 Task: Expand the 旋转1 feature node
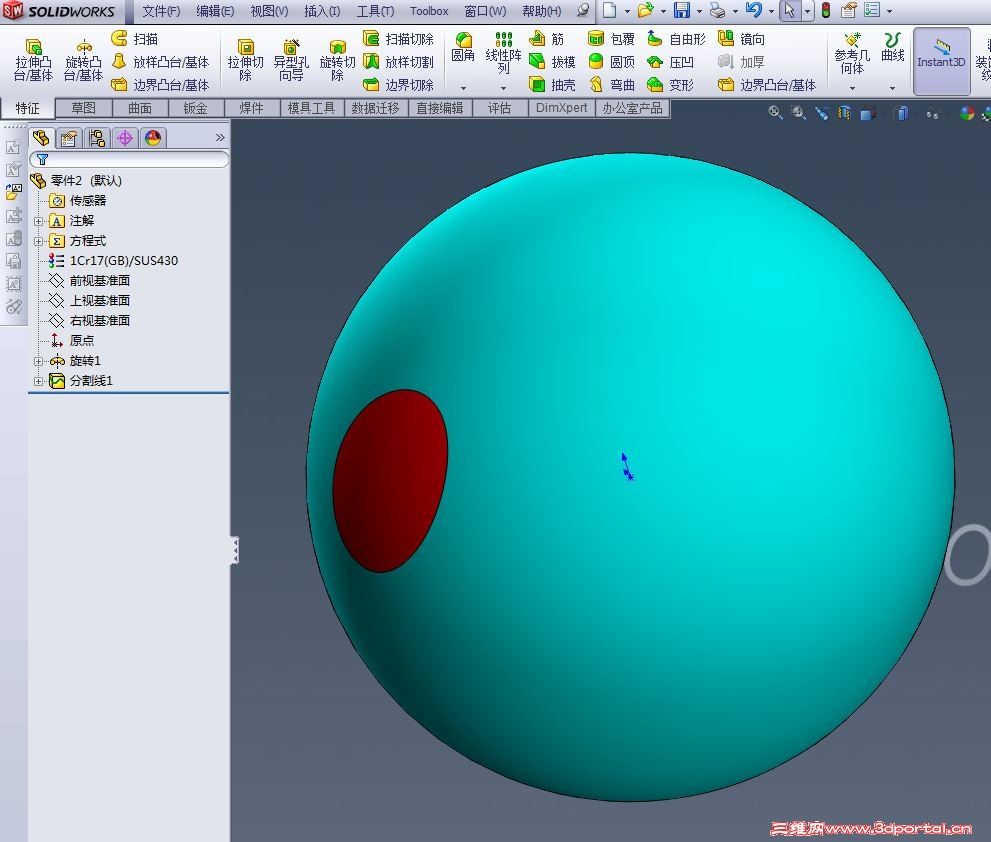(39, 362)
